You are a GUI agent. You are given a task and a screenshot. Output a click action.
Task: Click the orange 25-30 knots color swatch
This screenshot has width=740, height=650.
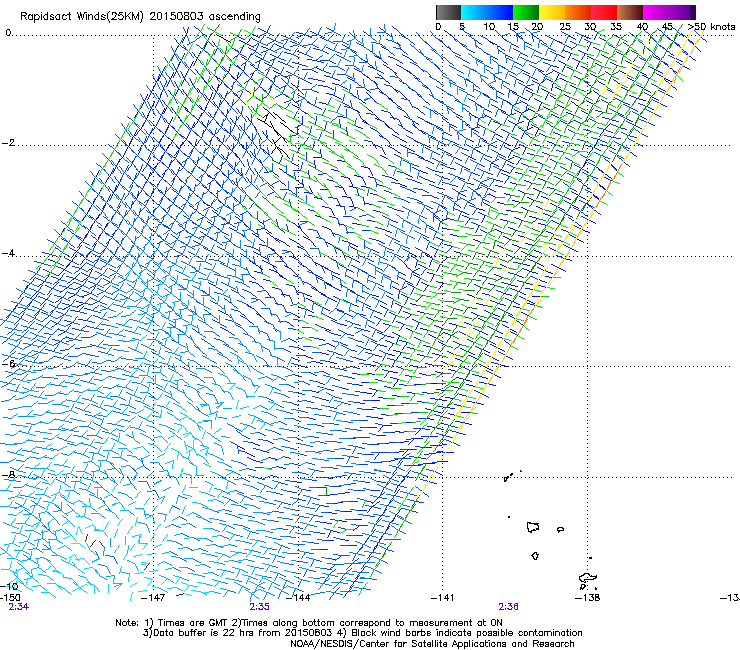pyautogui.click(x=578, y=12)
